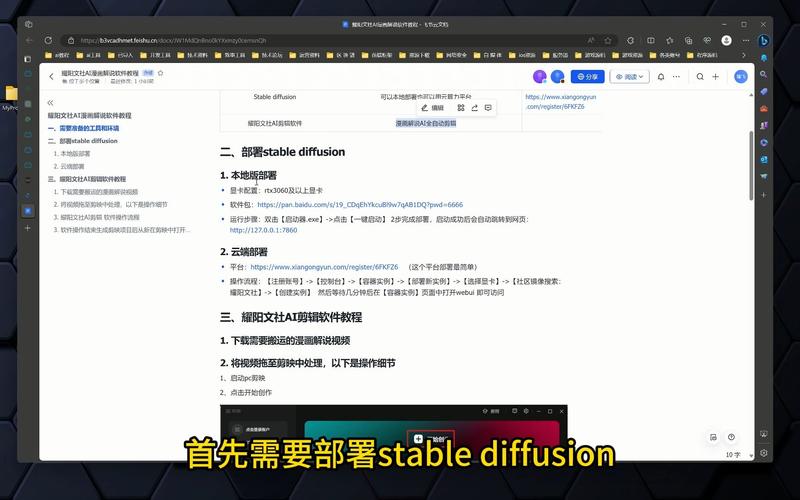Click the MyPro folder icon on desktop
The width and height of the screenshot is (800, 500).
pos(11,97)
